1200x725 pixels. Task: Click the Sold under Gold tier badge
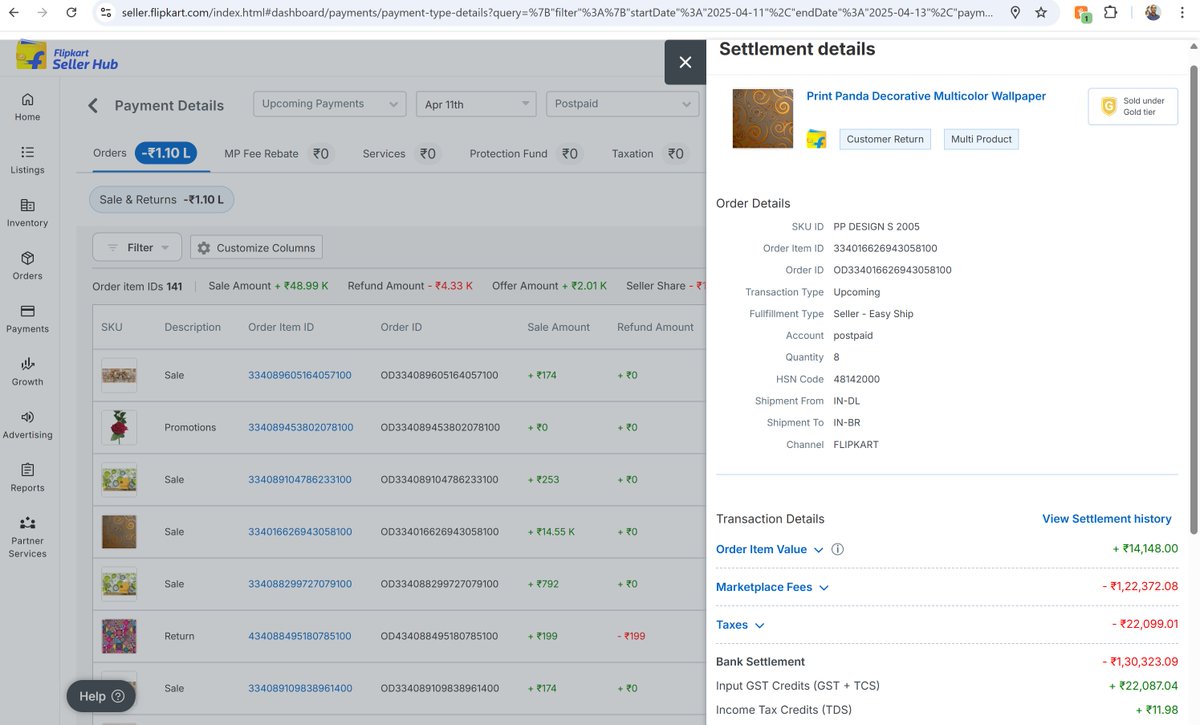tap(1133, 106)
